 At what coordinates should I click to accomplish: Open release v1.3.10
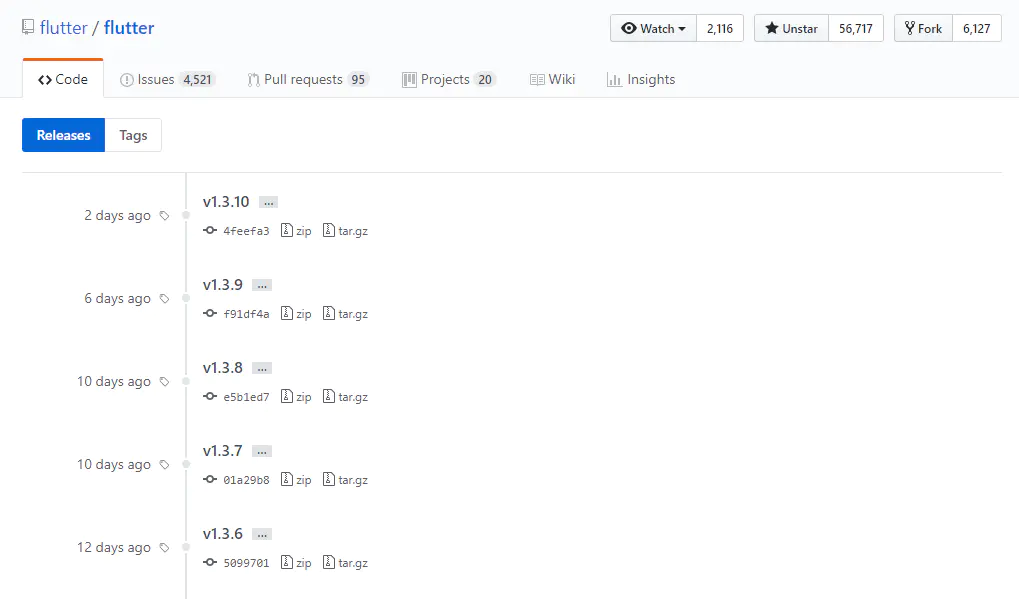226,201
